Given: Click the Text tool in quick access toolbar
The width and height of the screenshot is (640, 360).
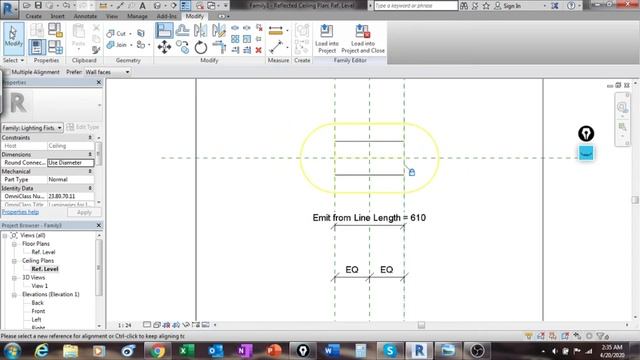Looking at the screenshot, I should (142, 5).
